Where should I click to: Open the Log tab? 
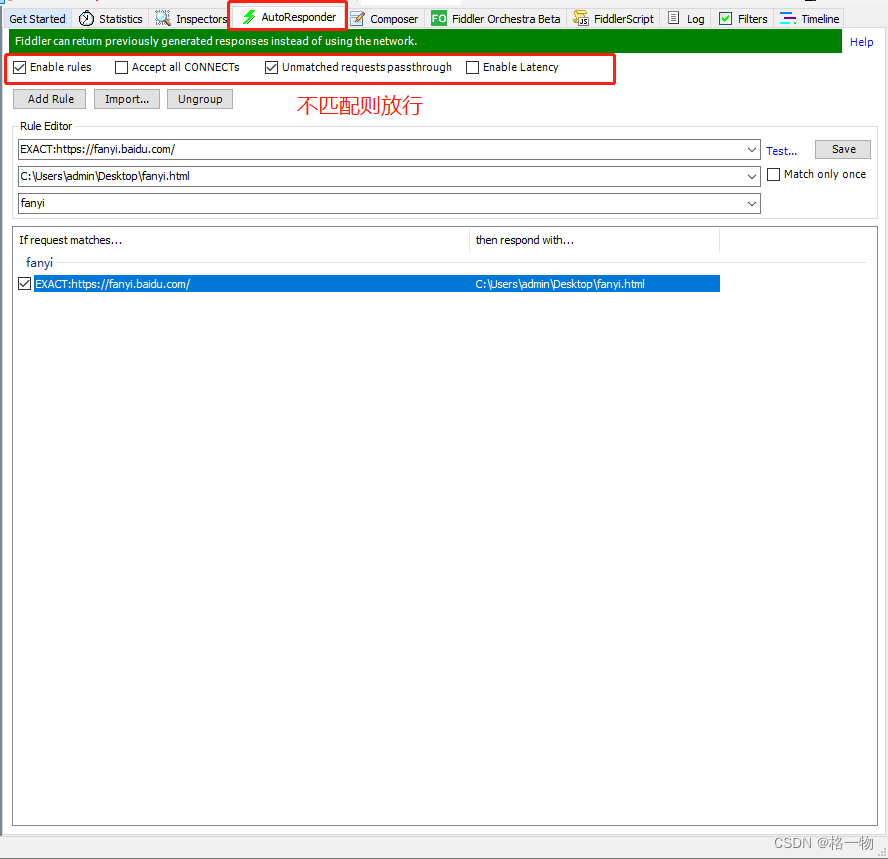click(686, 19)
